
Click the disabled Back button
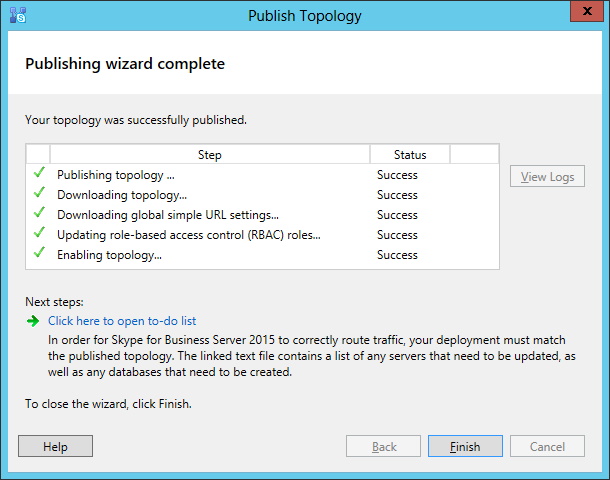click(x=383, y=446)
